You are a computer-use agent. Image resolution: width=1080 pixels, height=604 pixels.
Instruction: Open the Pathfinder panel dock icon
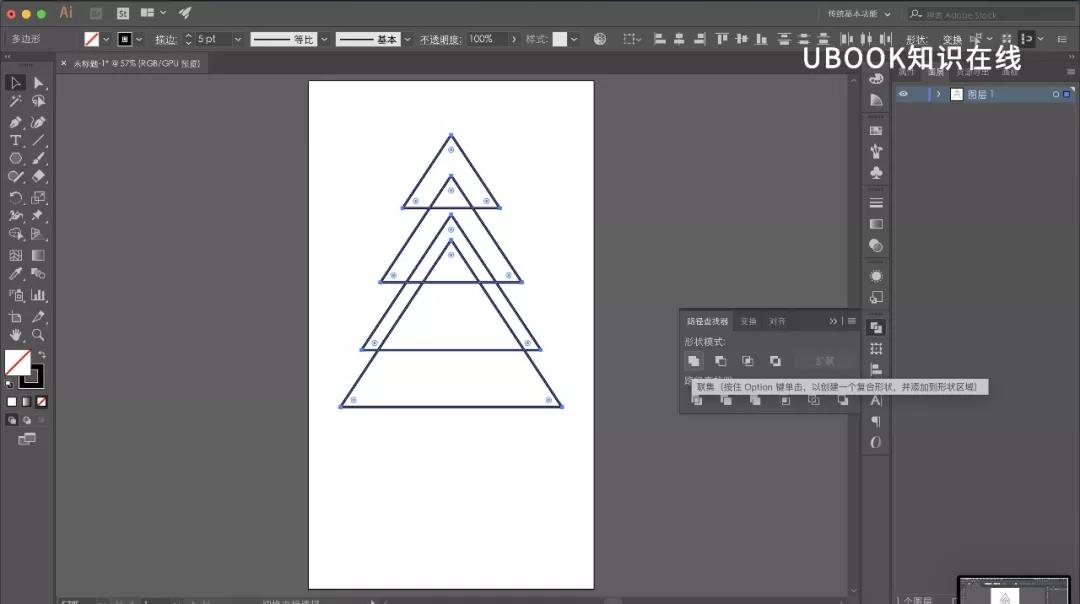(x=876, y=328)
